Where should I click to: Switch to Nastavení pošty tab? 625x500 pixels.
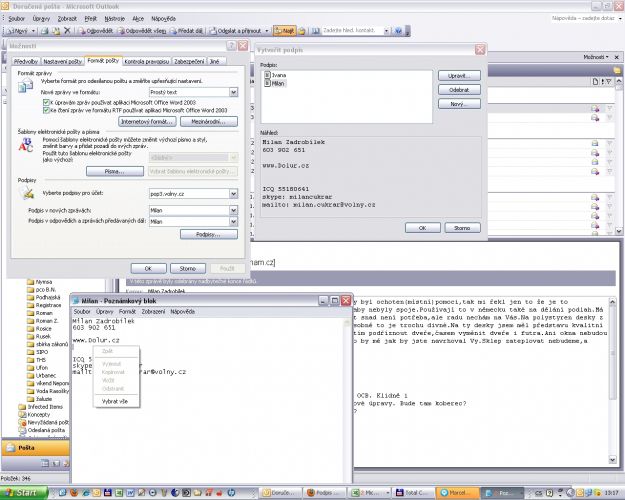[x=63, y=61]
